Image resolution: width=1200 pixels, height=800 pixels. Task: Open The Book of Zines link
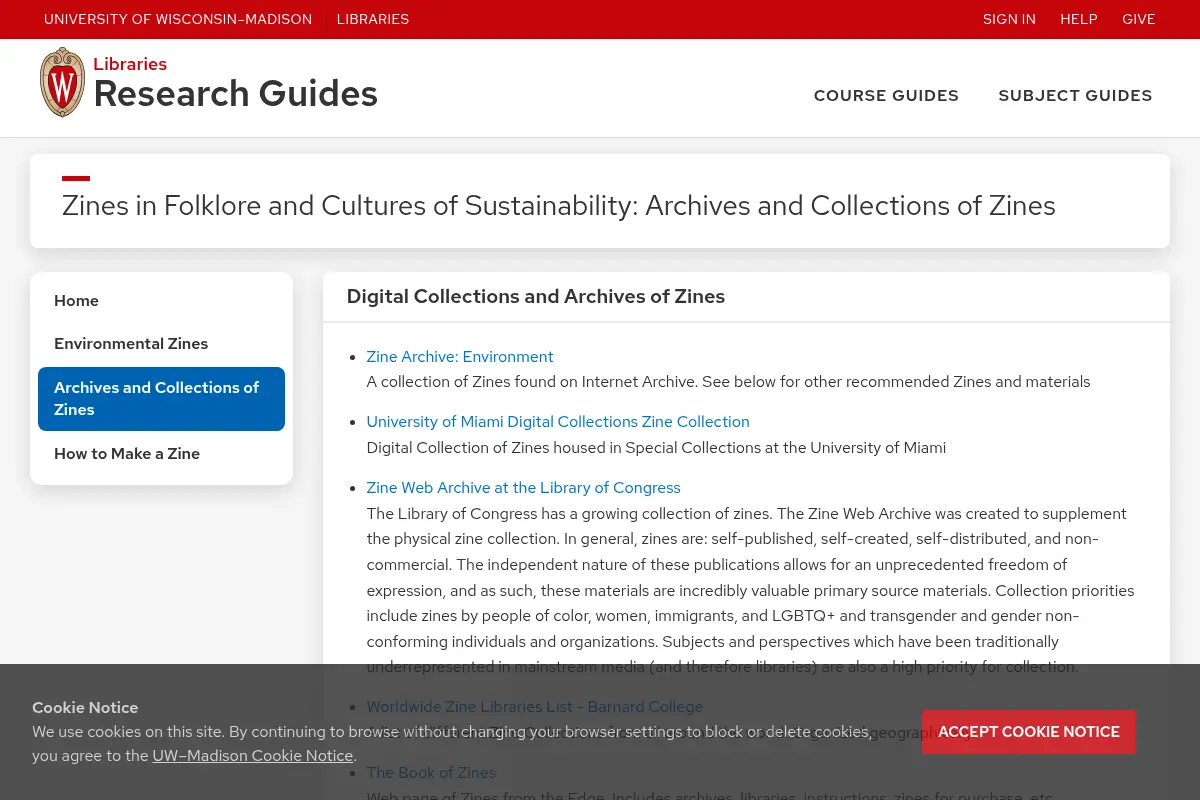point(431,772)
